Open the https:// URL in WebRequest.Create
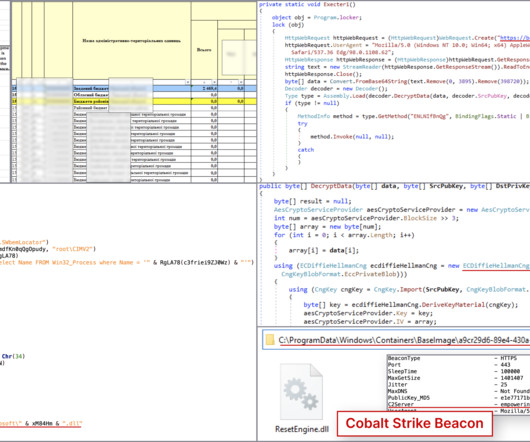 tap(514, 38)
